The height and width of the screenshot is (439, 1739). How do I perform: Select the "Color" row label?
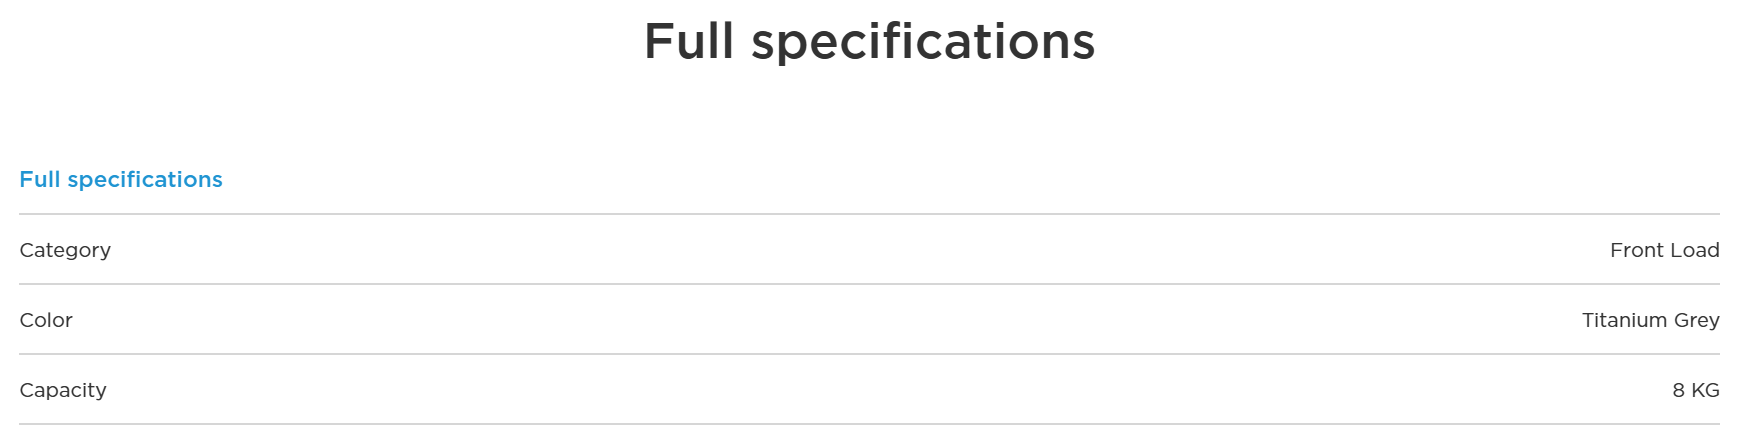coord(46,320)
